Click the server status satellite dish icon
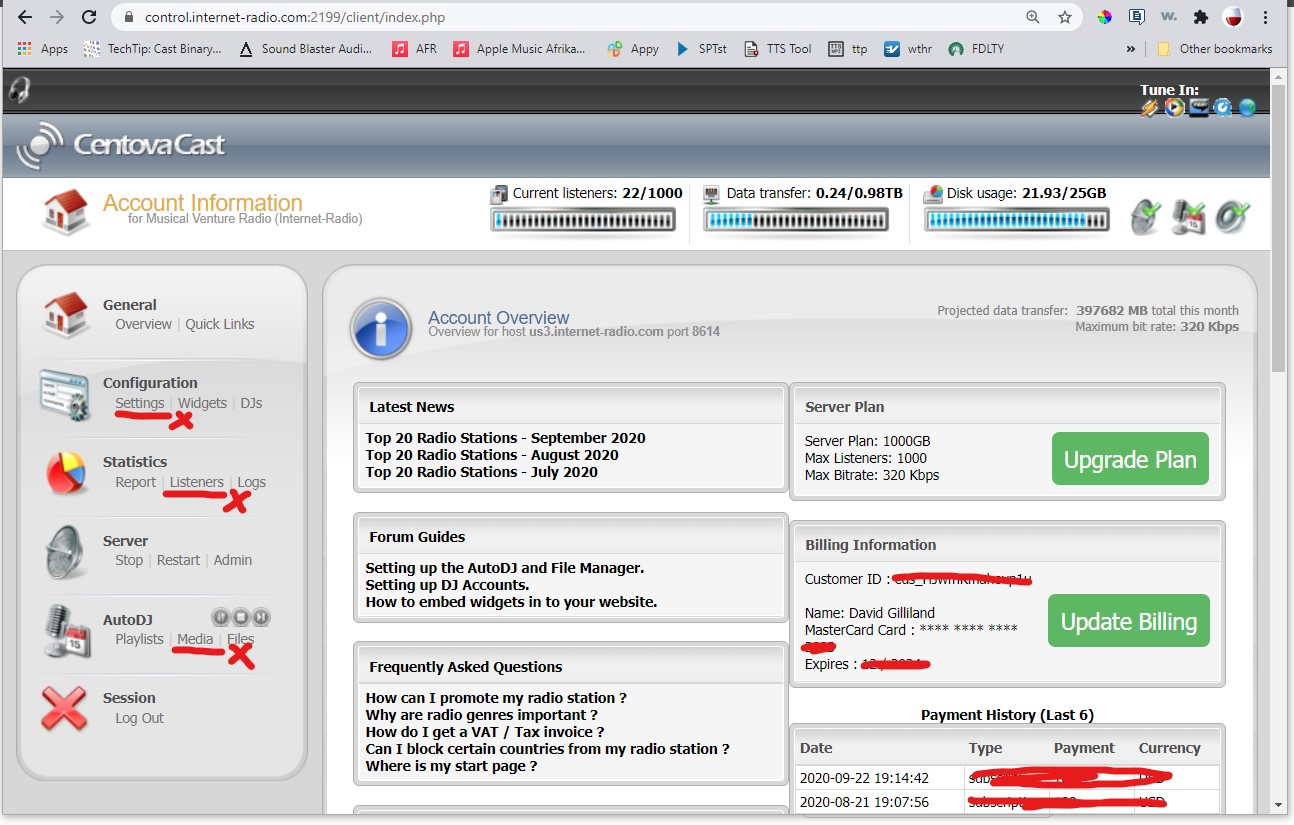The width and height of the screenshot is (1294, 825). coord(1147,217)
